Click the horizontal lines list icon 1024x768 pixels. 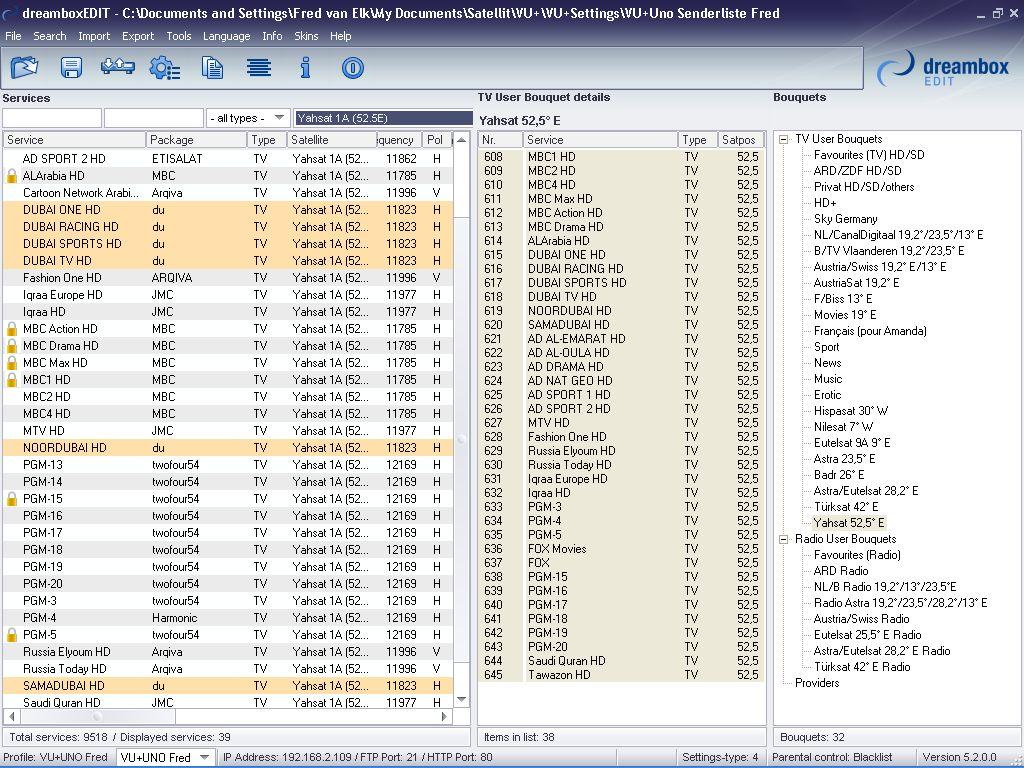(259, 67)
